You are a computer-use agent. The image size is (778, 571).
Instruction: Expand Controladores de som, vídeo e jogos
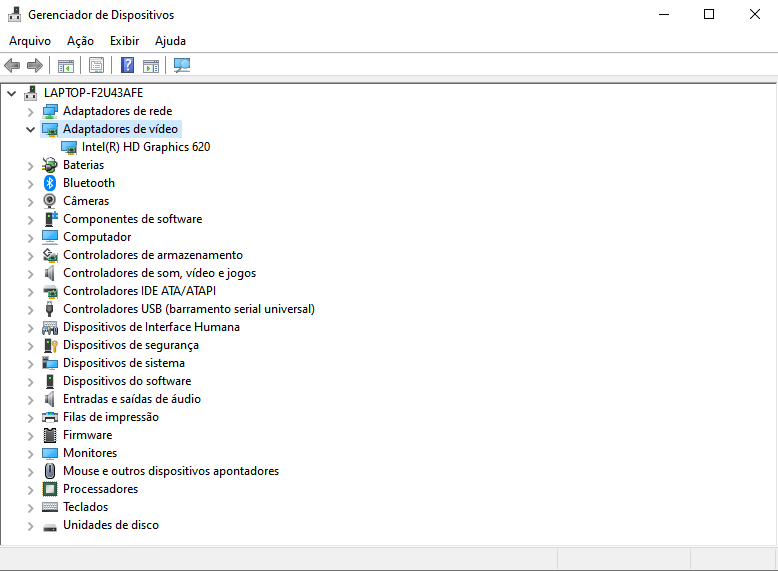click(31, 273)
